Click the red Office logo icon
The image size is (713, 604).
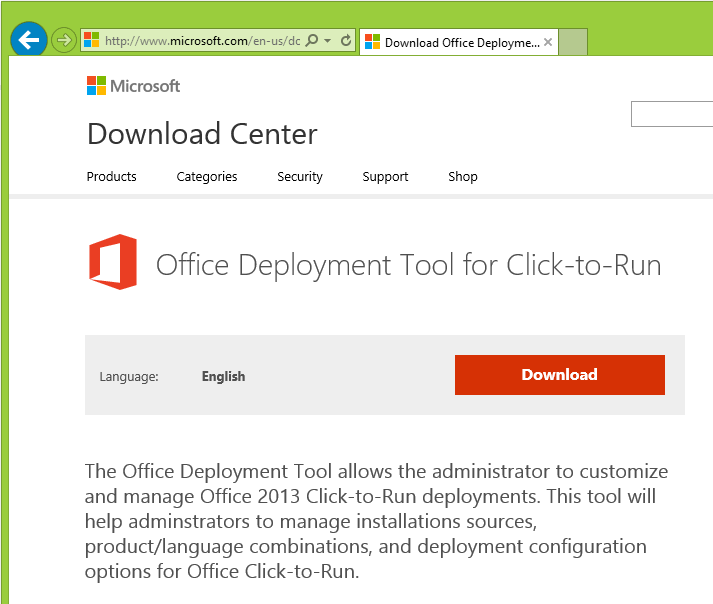tap(113, 262)
